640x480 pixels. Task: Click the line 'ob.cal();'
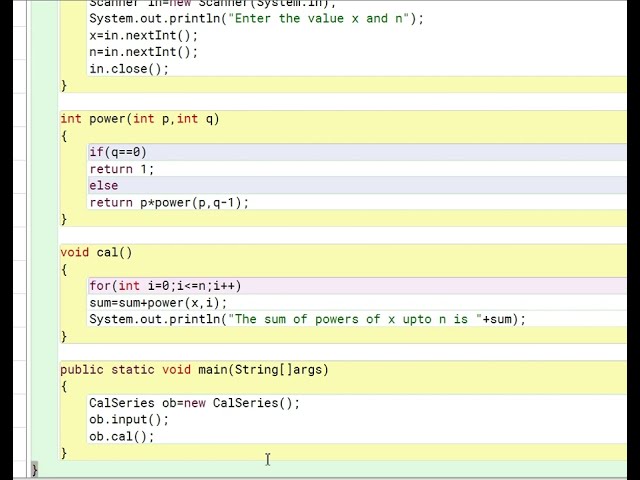coord(122,437)
